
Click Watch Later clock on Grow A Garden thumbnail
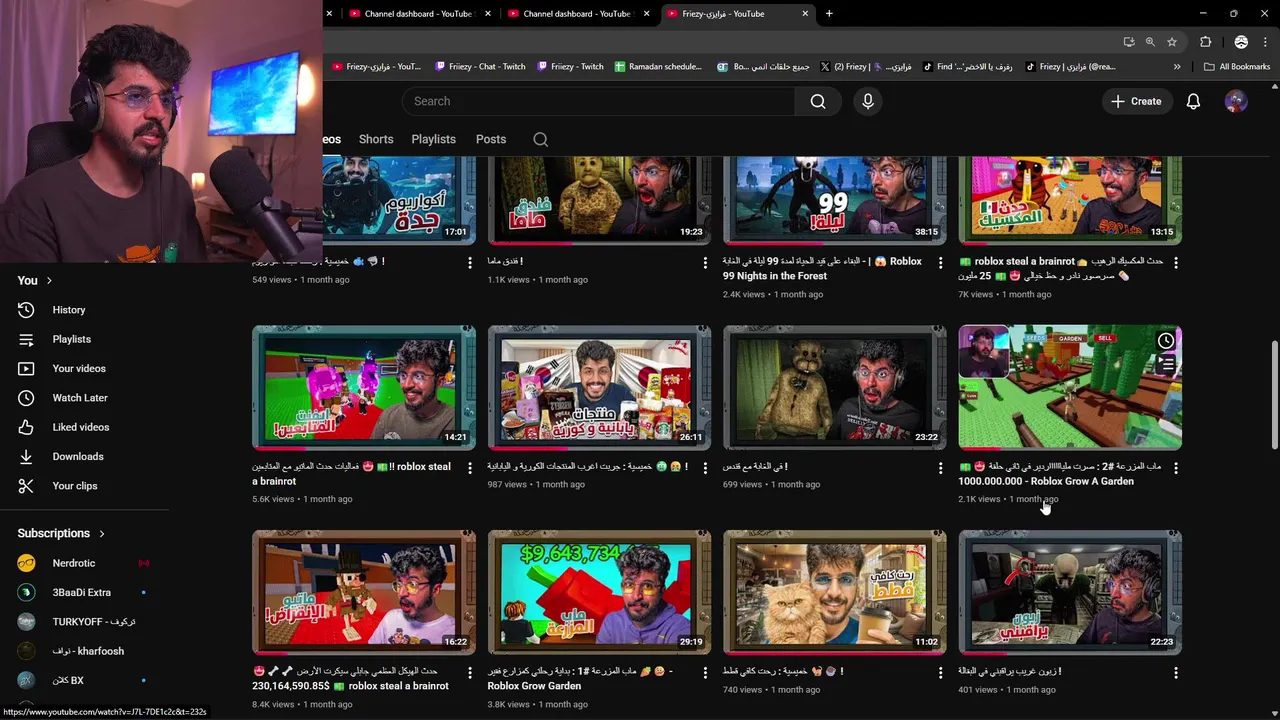1166,341
